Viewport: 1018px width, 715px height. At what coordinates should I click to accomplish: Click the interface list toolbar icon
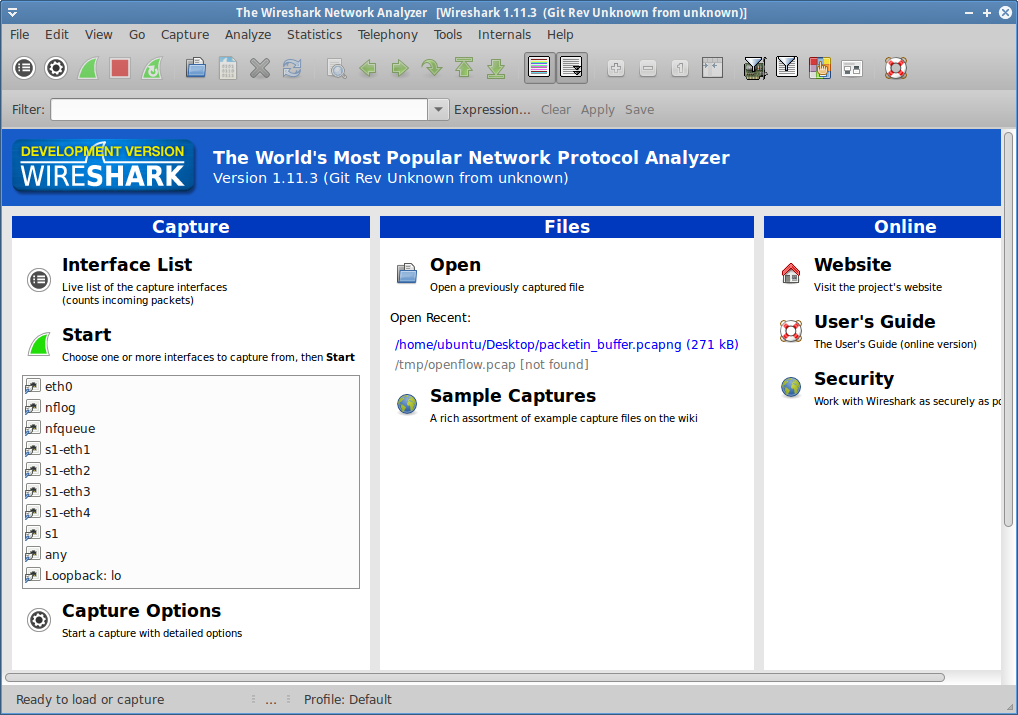[x=24, y=68]
